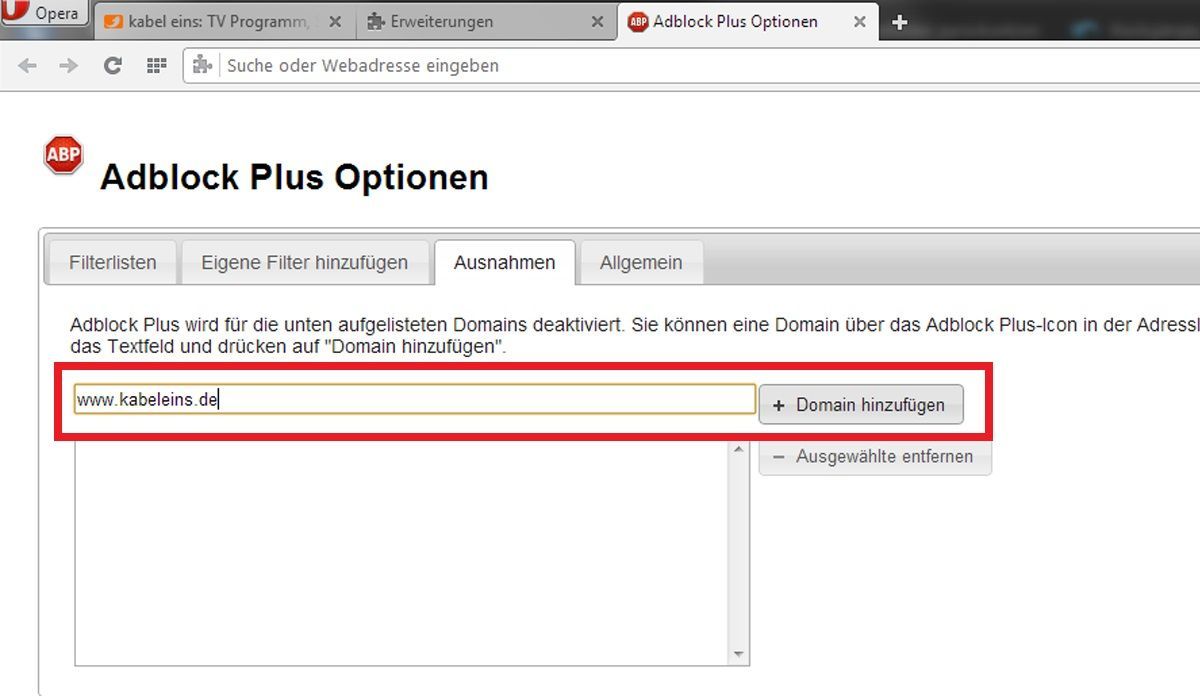Close the Erweiterungen browser tab
1200x696 pixels.
point(598,21)
